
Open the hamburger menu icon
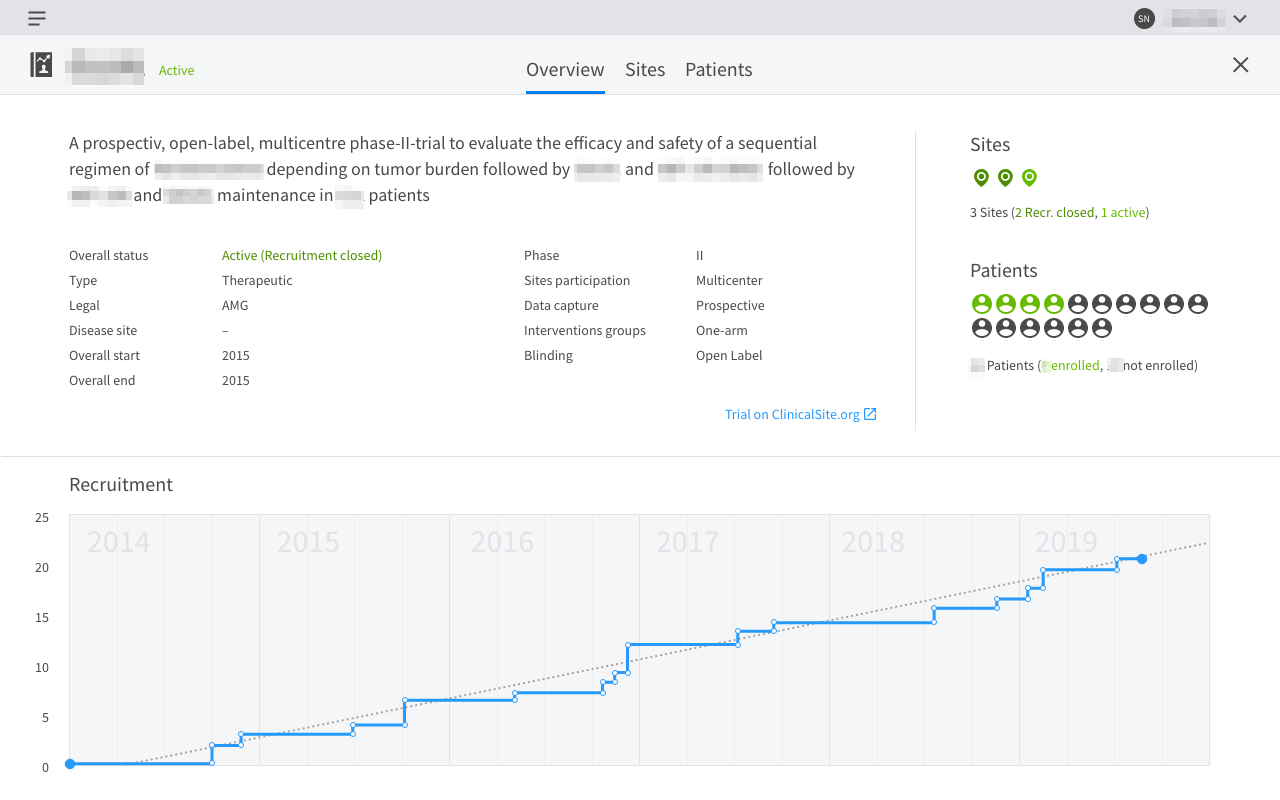(37, 18)
